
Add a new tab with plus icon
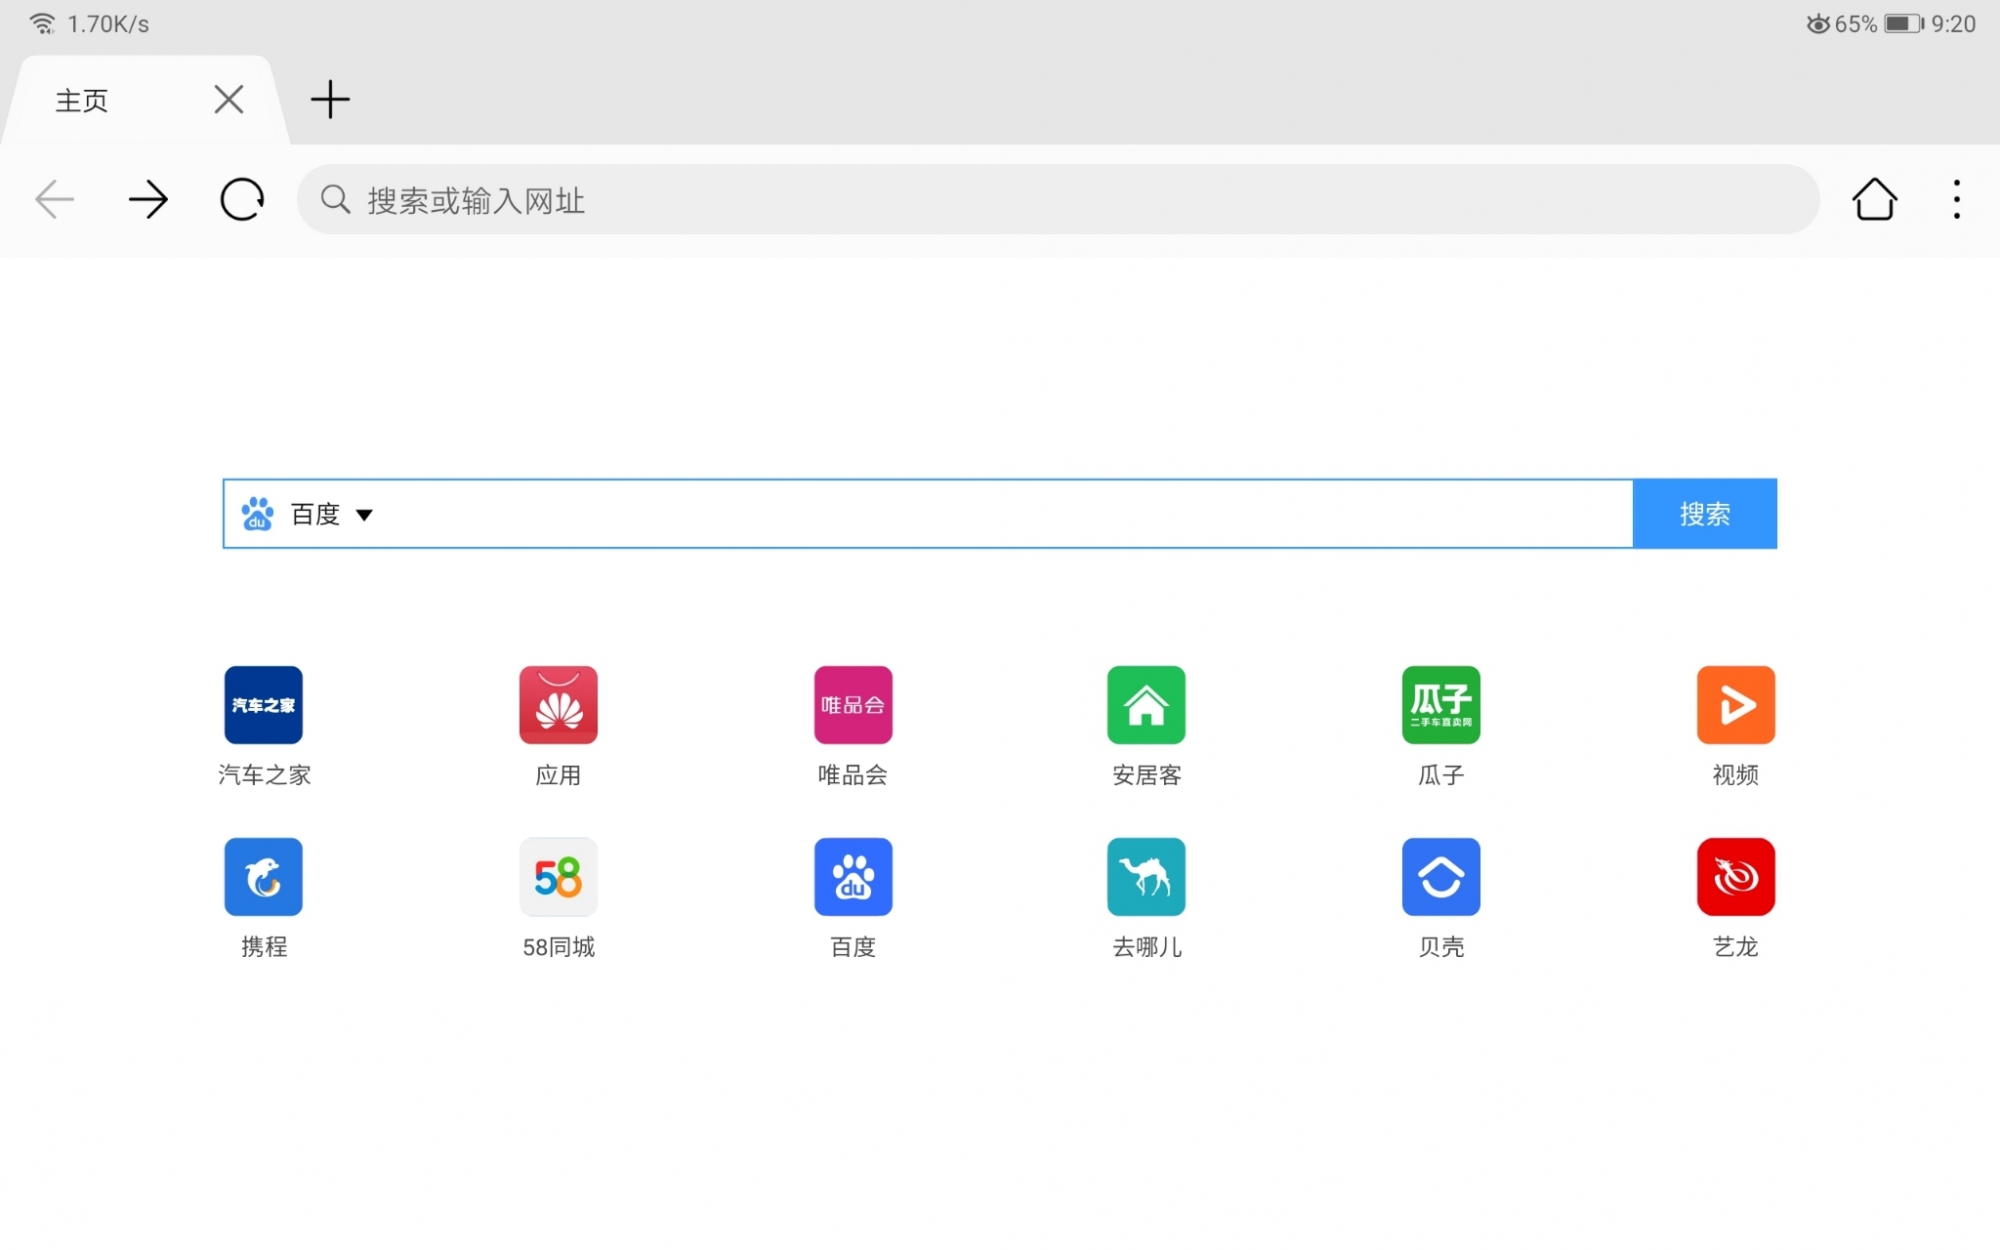coord(330,100)
